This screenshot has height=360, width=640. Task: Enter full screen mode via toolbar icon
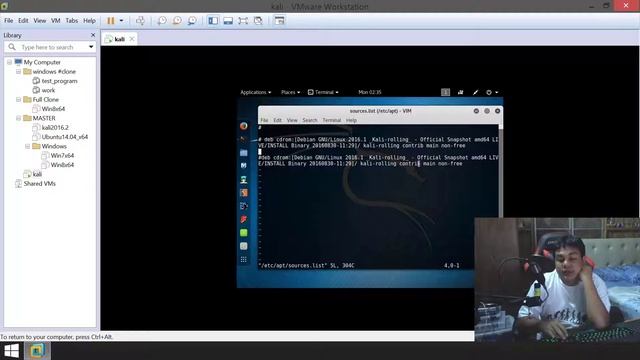pyautogui.click(x=243, y=20)
